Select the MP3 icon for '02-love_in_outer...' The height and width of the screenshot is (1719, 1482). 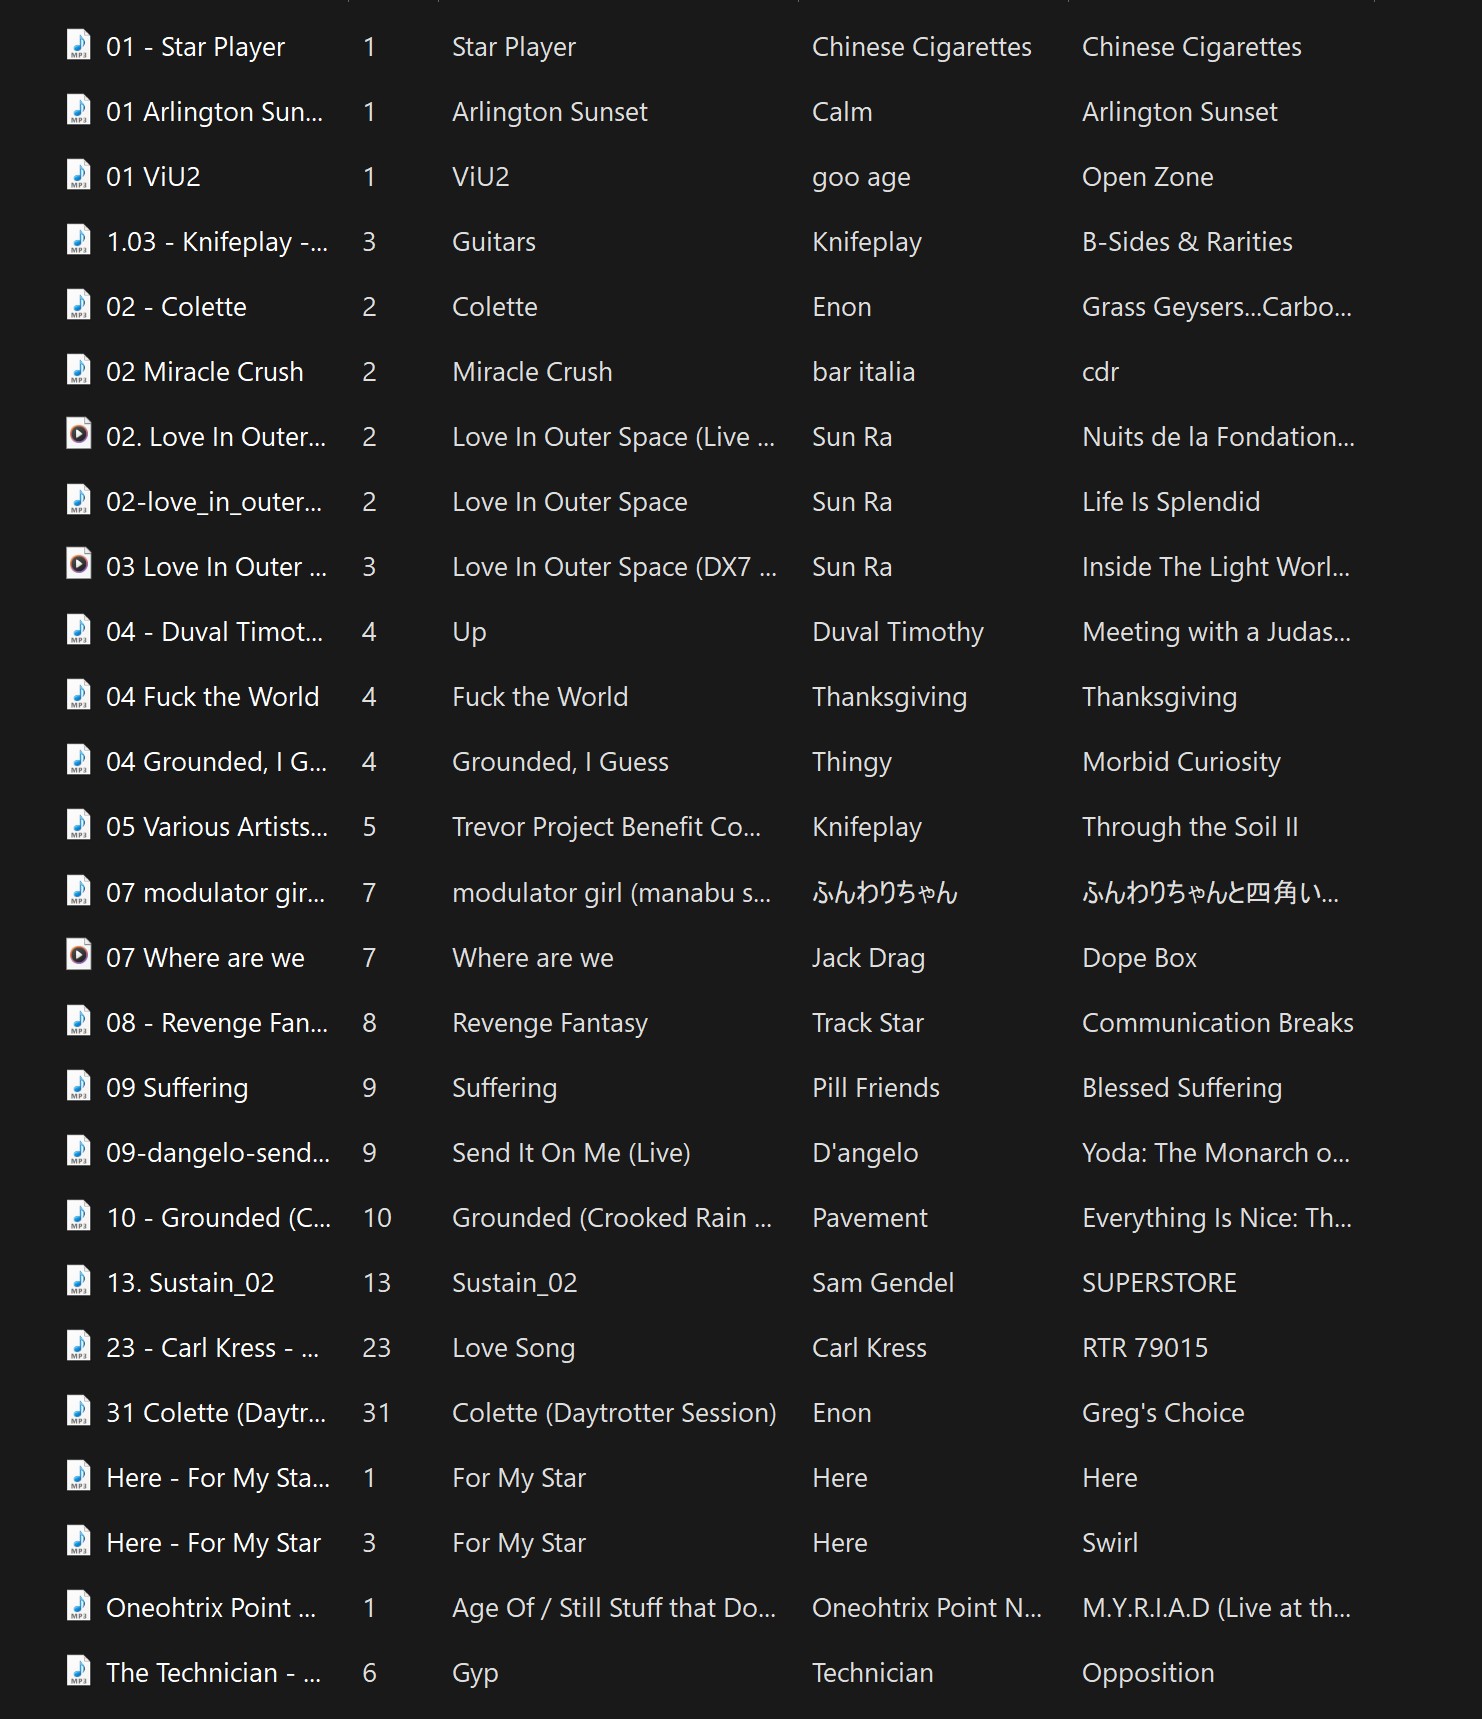(78, 500)
